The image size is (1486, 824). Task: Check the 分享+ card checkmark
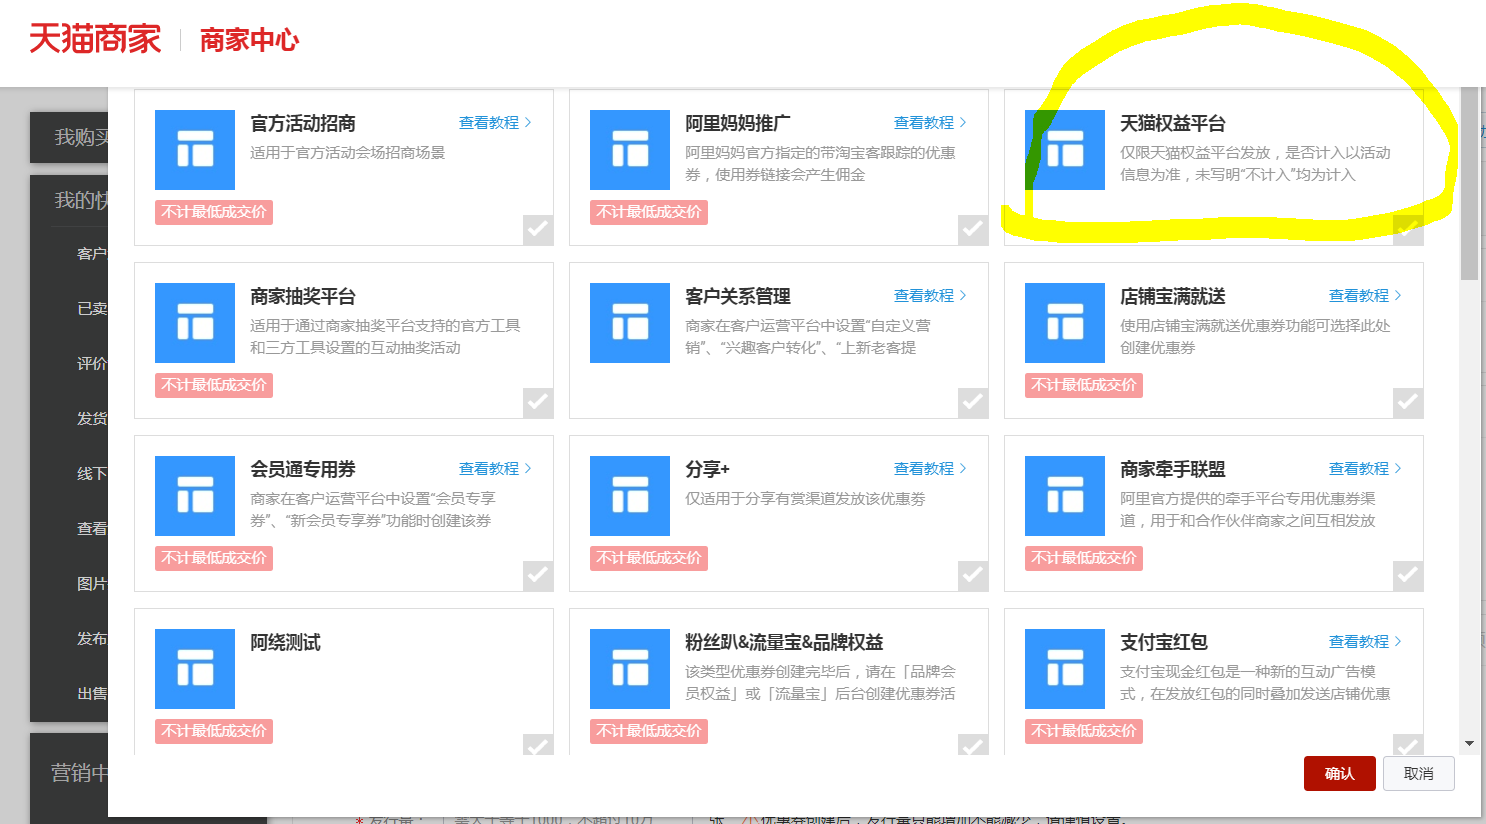point(973,576)
